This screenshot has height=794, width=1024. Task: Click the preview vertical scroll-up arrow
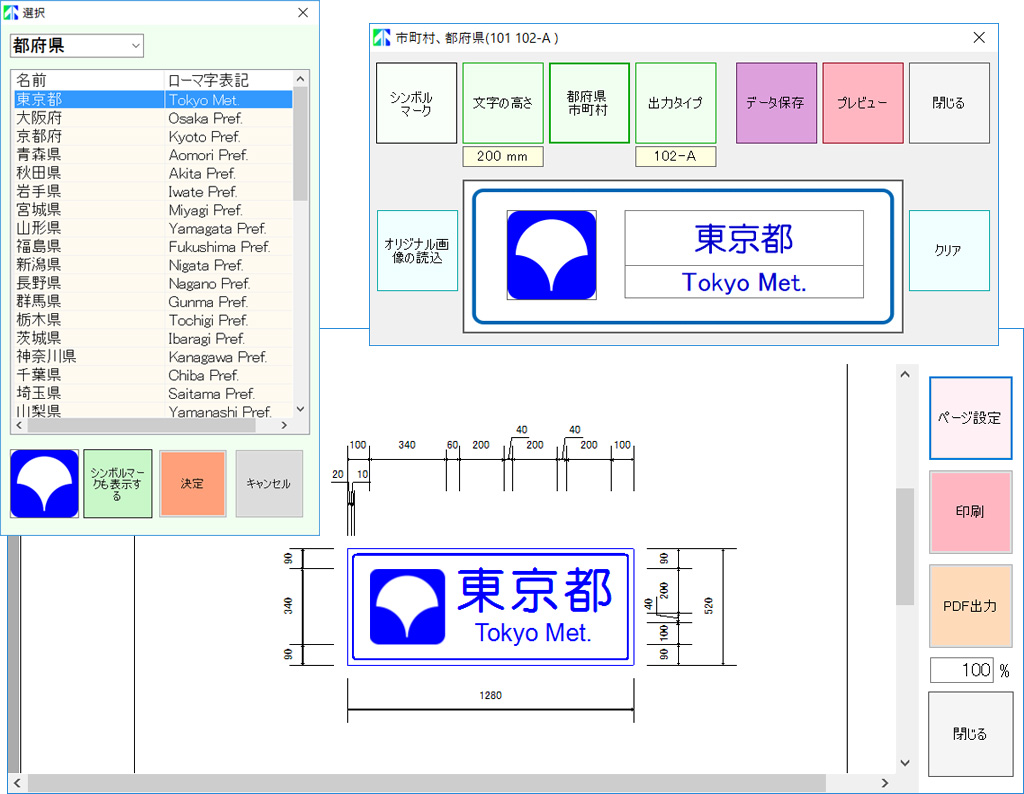(x=904, y=374)
